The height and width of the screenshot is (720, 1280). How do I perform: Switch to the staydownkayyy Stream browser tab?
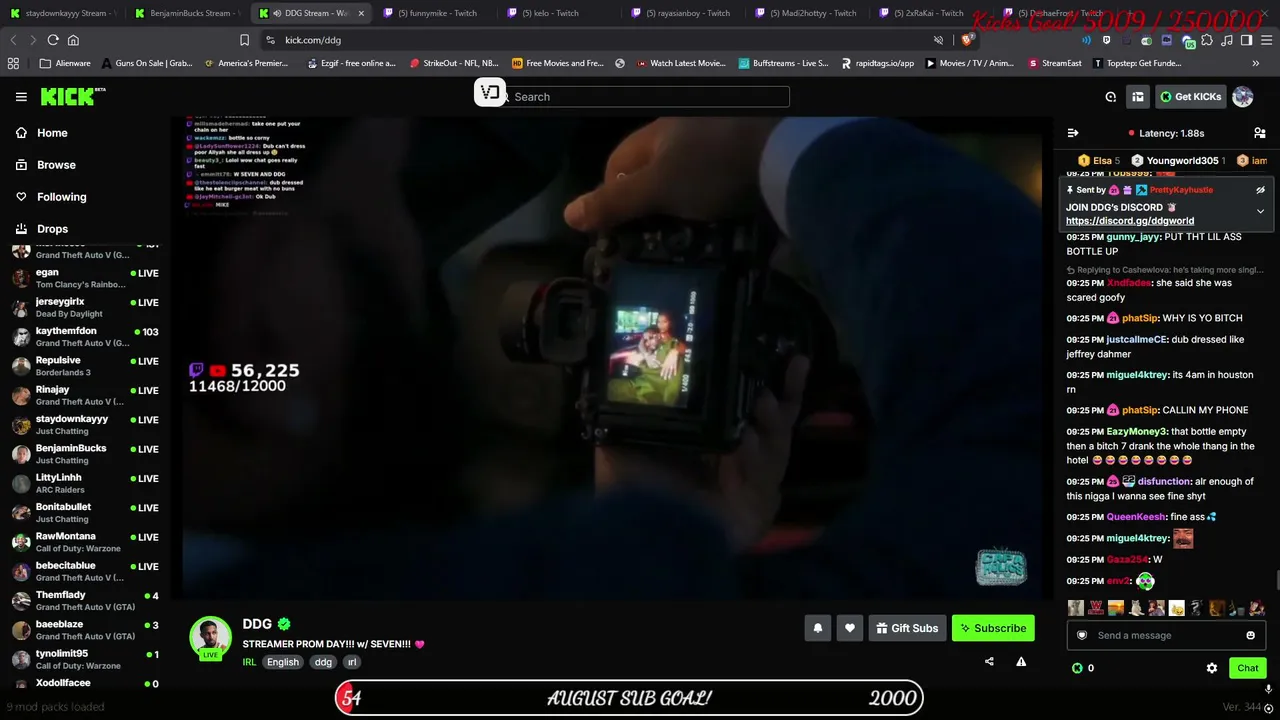[63, 13]
